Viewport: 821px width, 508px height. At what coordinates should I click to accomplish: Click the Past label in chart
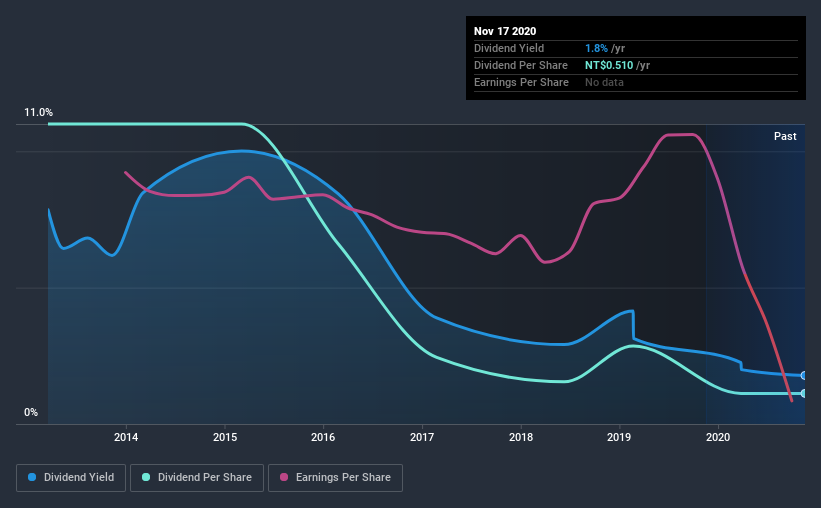785,136
